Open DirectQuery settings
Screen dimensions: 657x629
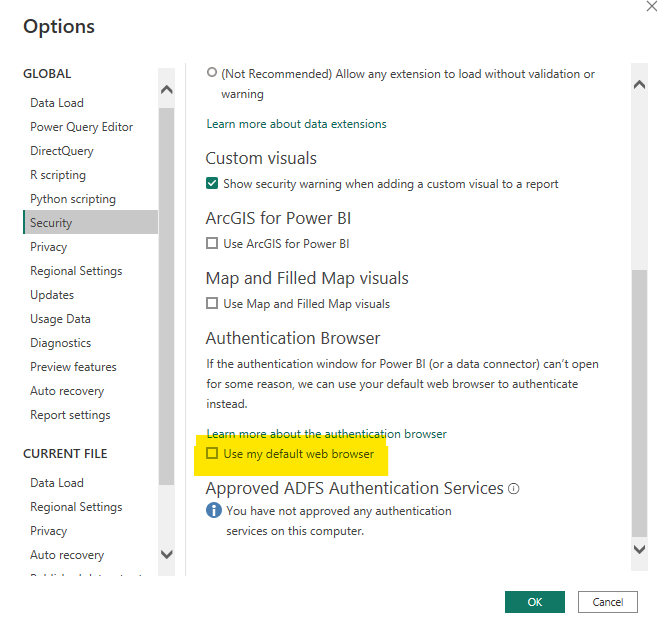(62, 151)
